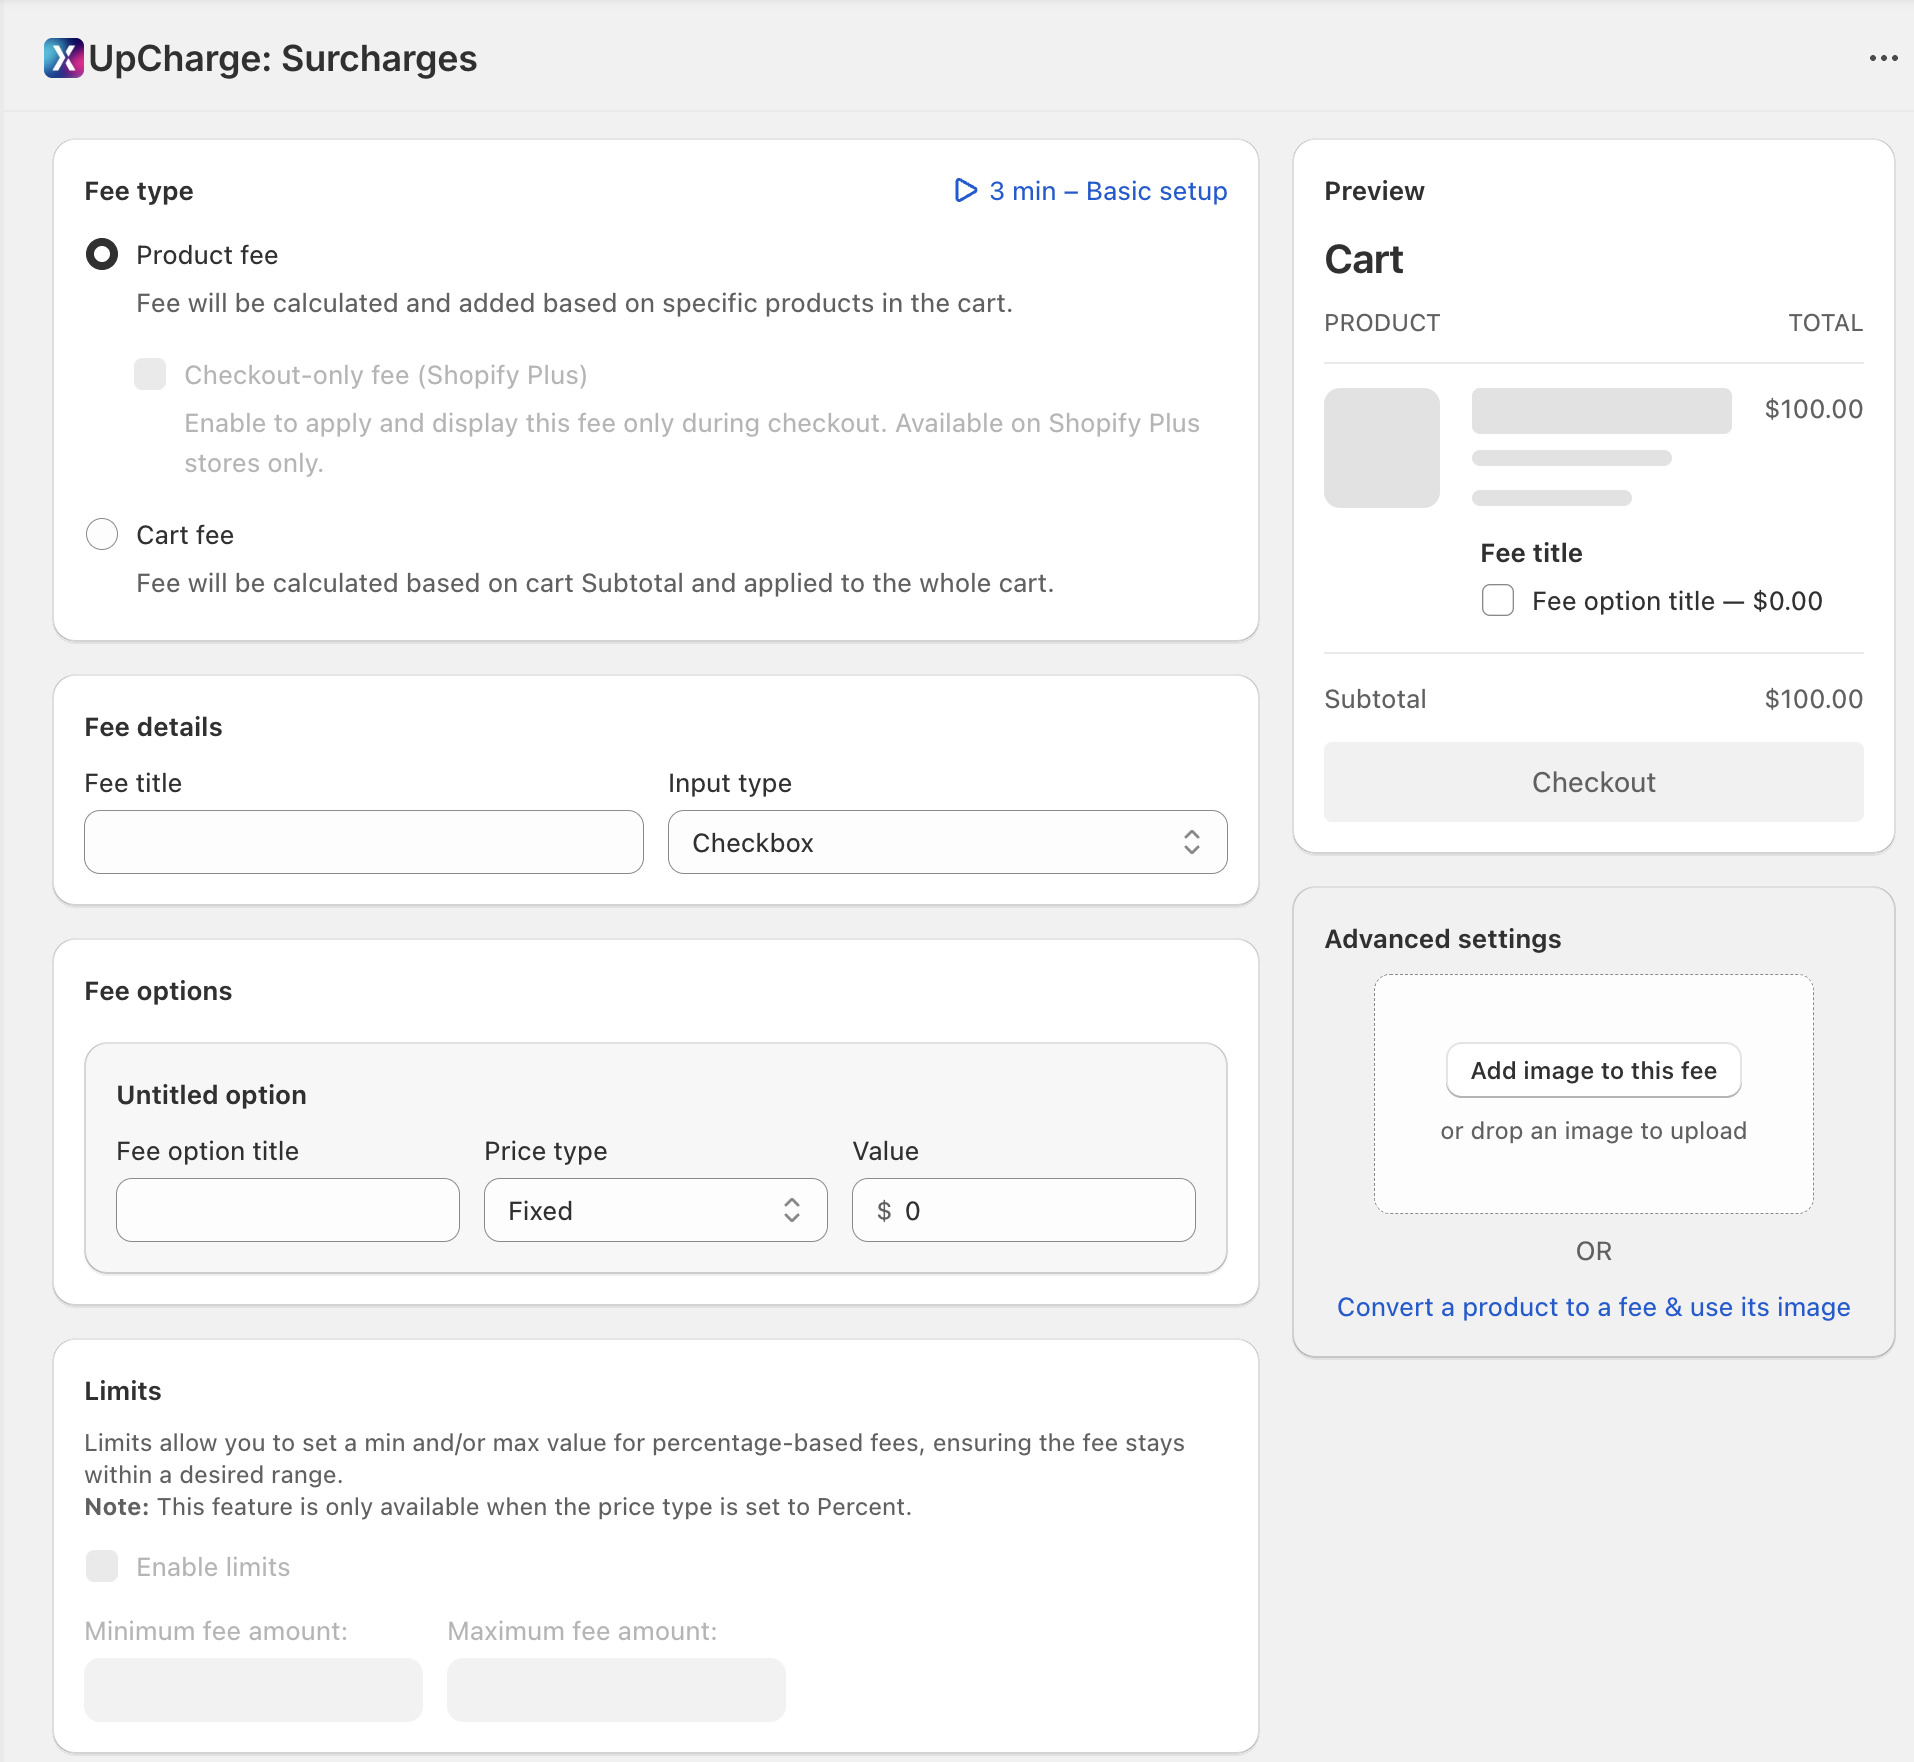The image size is (1914, 1762).
Task: Click the play icon beside Basic setup
Action: coord(964,190)
